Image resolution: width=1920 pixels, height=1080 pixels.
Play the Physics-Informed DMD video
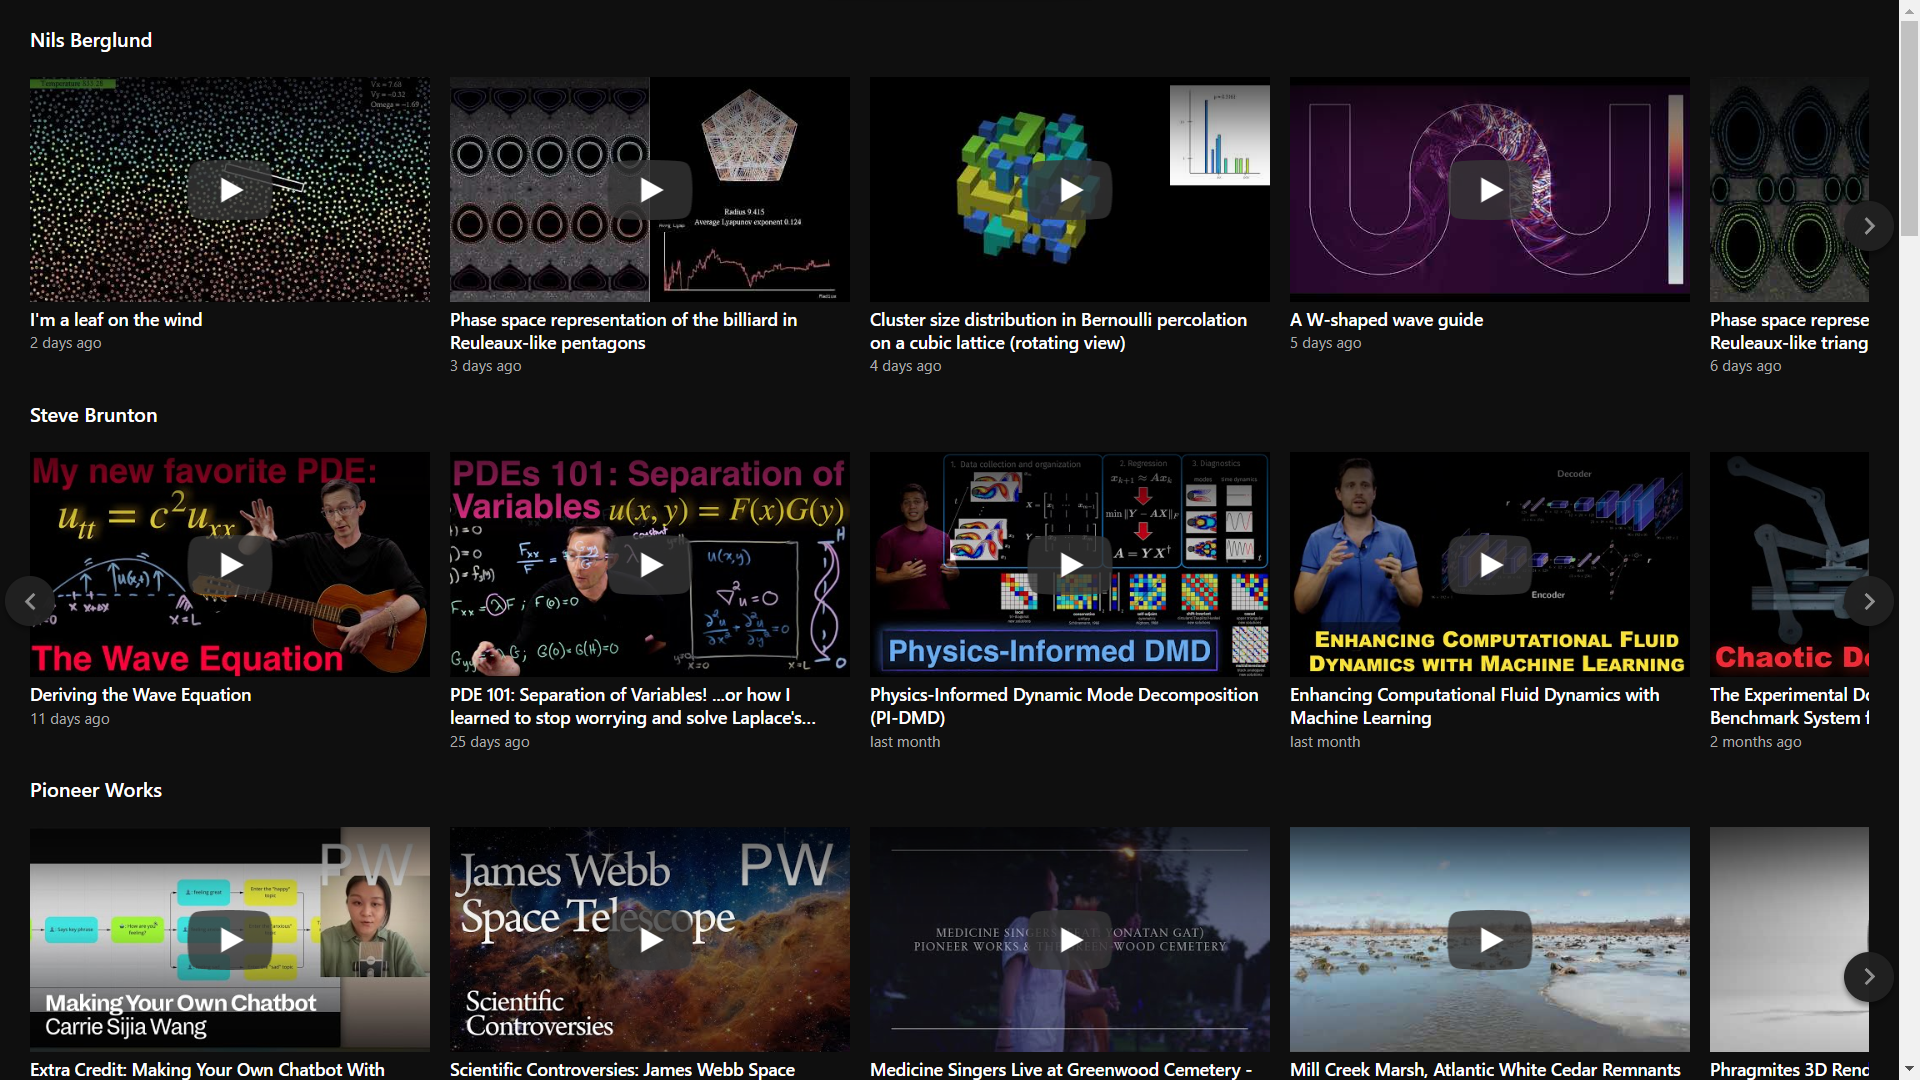point(1070,565)
